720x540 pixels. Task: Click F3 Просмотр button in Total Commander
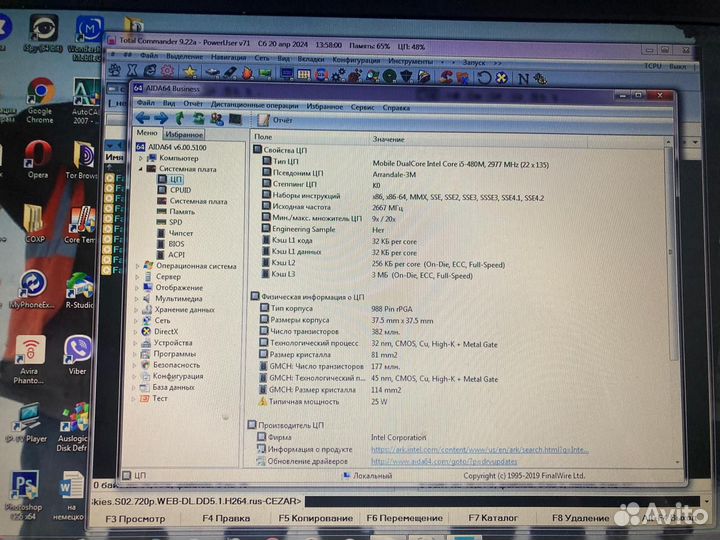tap(135, 519)
